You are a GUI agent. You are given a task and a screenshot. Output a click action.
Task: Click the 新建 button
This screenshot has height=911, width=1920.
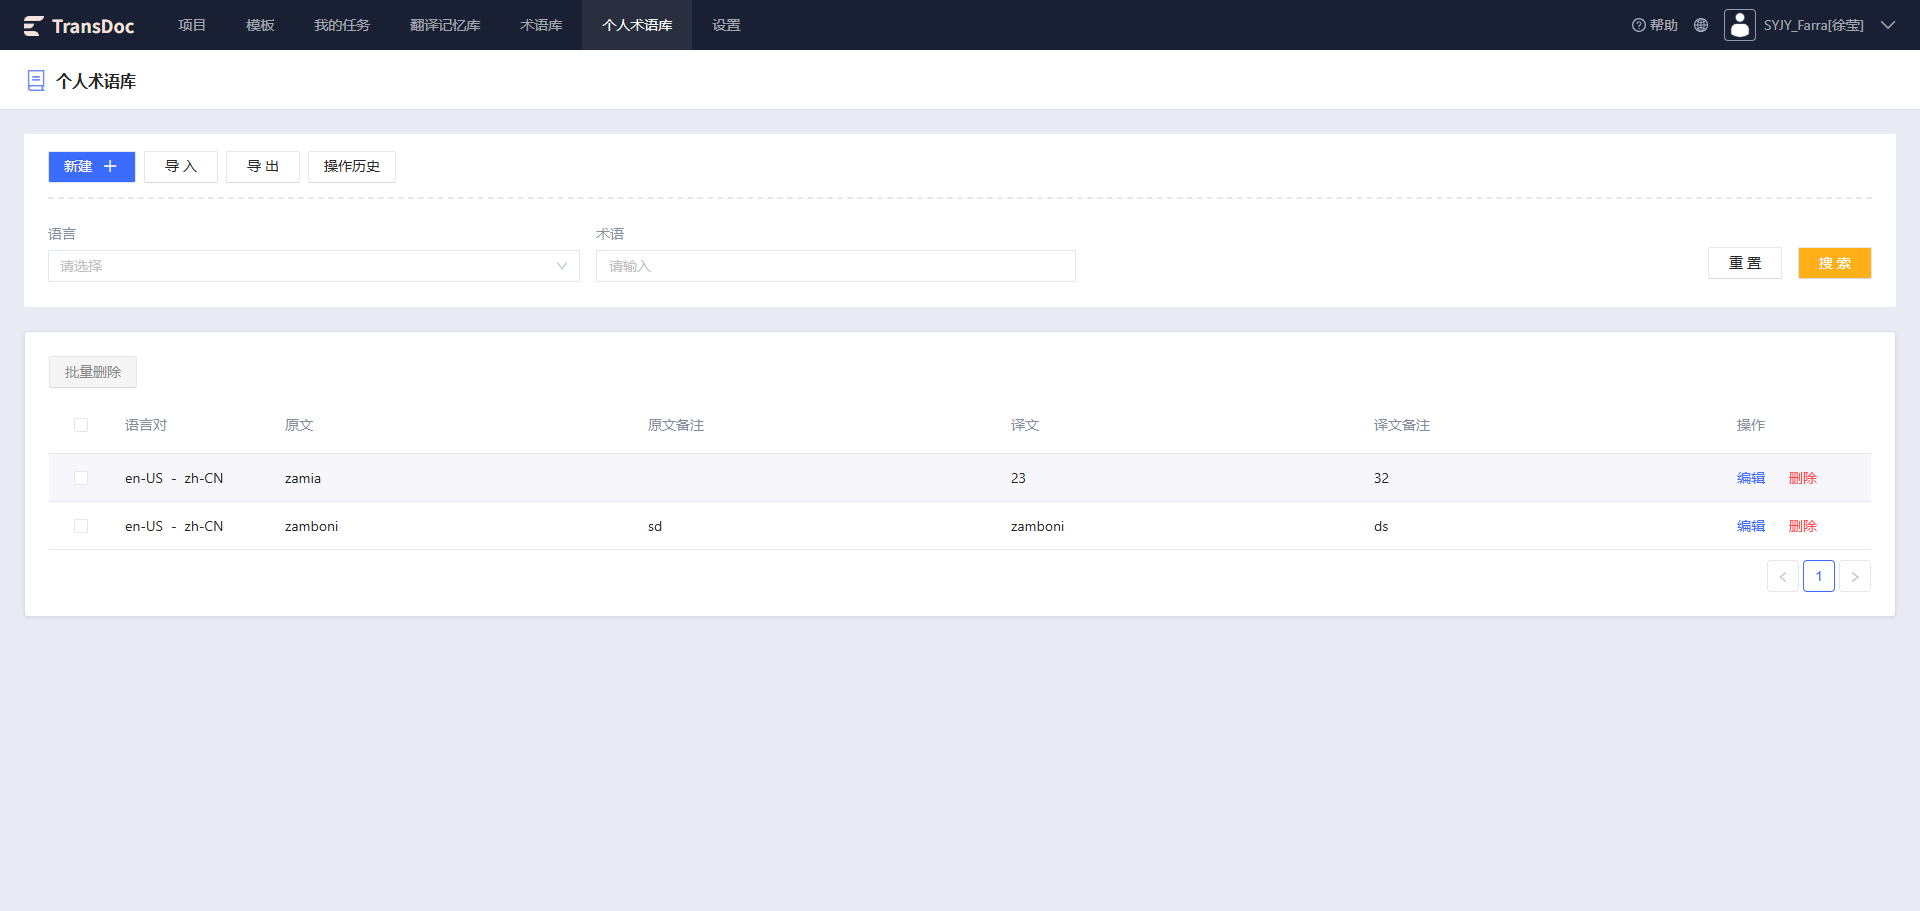click(x=92, y=167)
